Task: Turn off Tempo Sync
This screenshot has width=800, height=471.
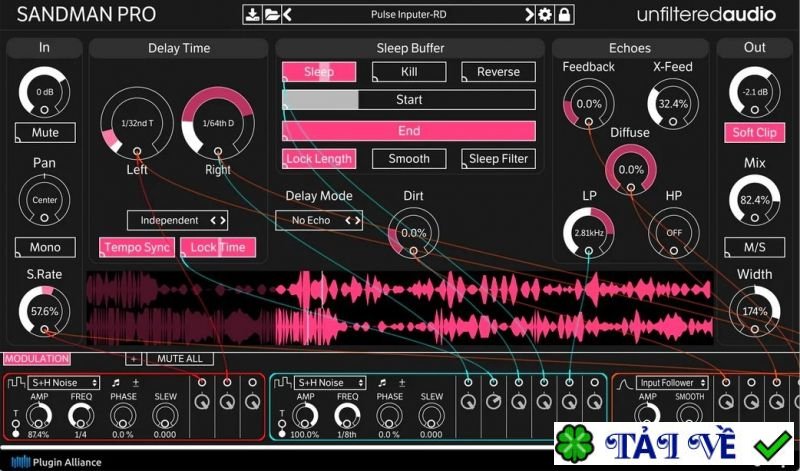Action: (136, 247)
